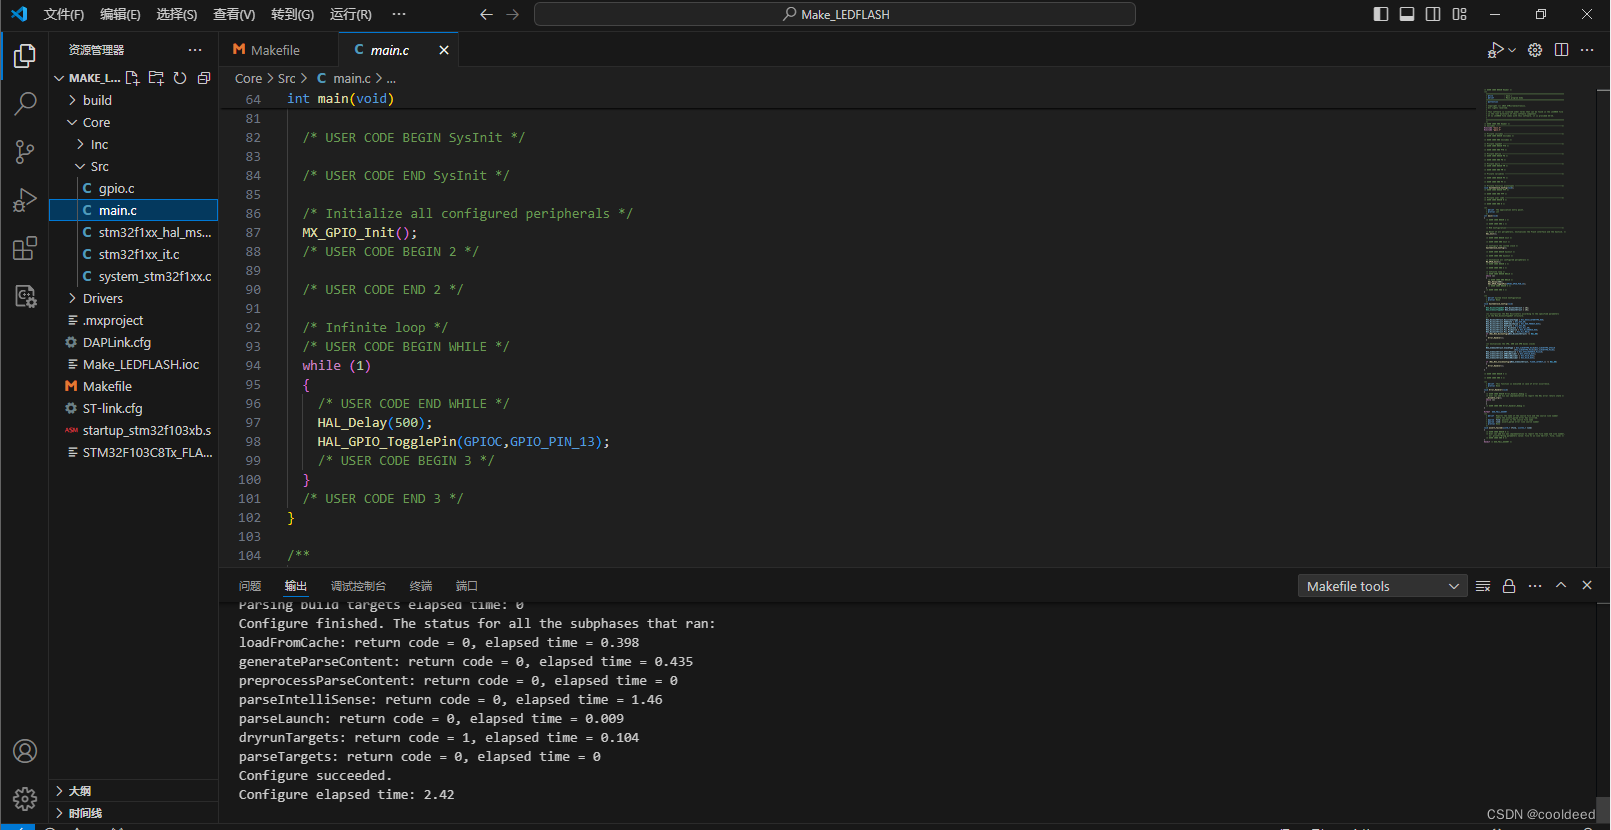Viewport: 1611px width, 830px height.
Task: Toggle primary side bar visibility
Action: (x=1381, y=14)
